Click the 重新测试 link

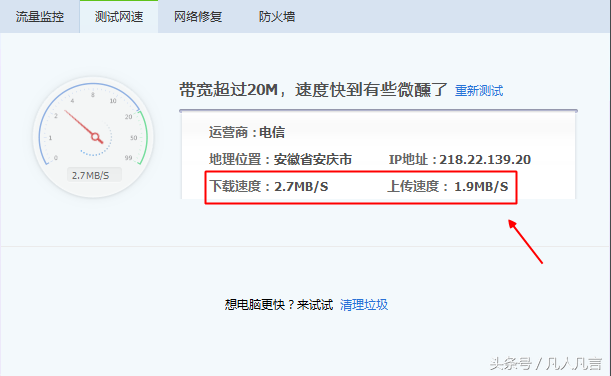pyautogui.click(x=479, y=91)
